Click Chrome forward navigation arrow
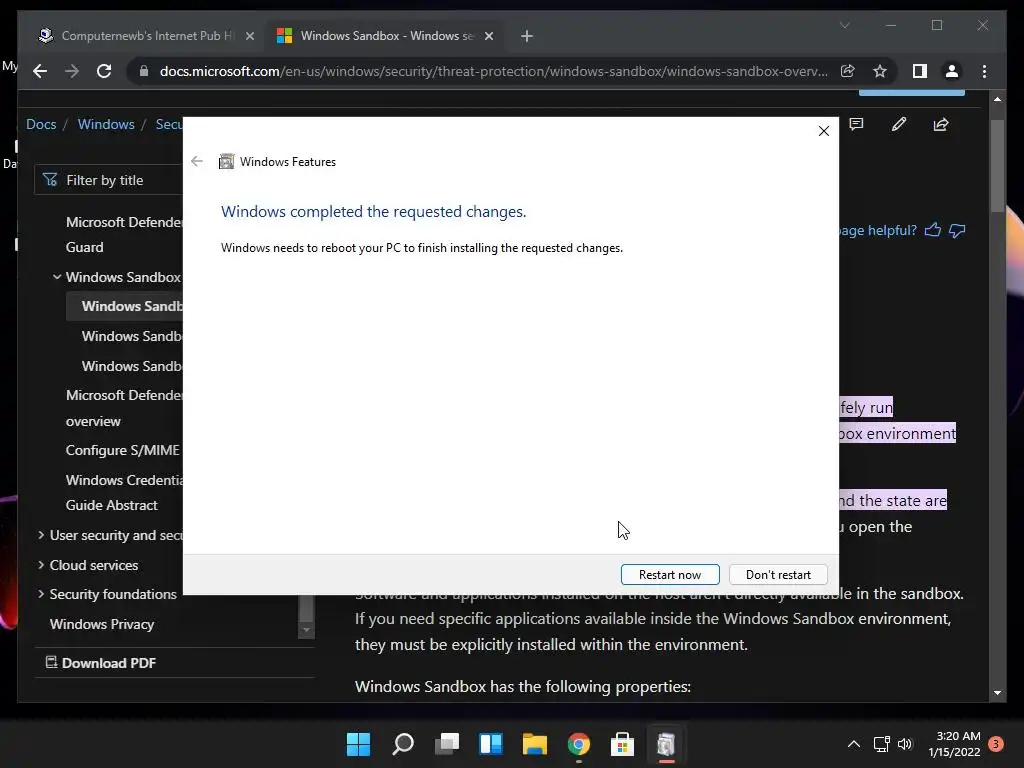Viewport: 1024px width, 768px height. pyautogui.click(x=72, y=71)
